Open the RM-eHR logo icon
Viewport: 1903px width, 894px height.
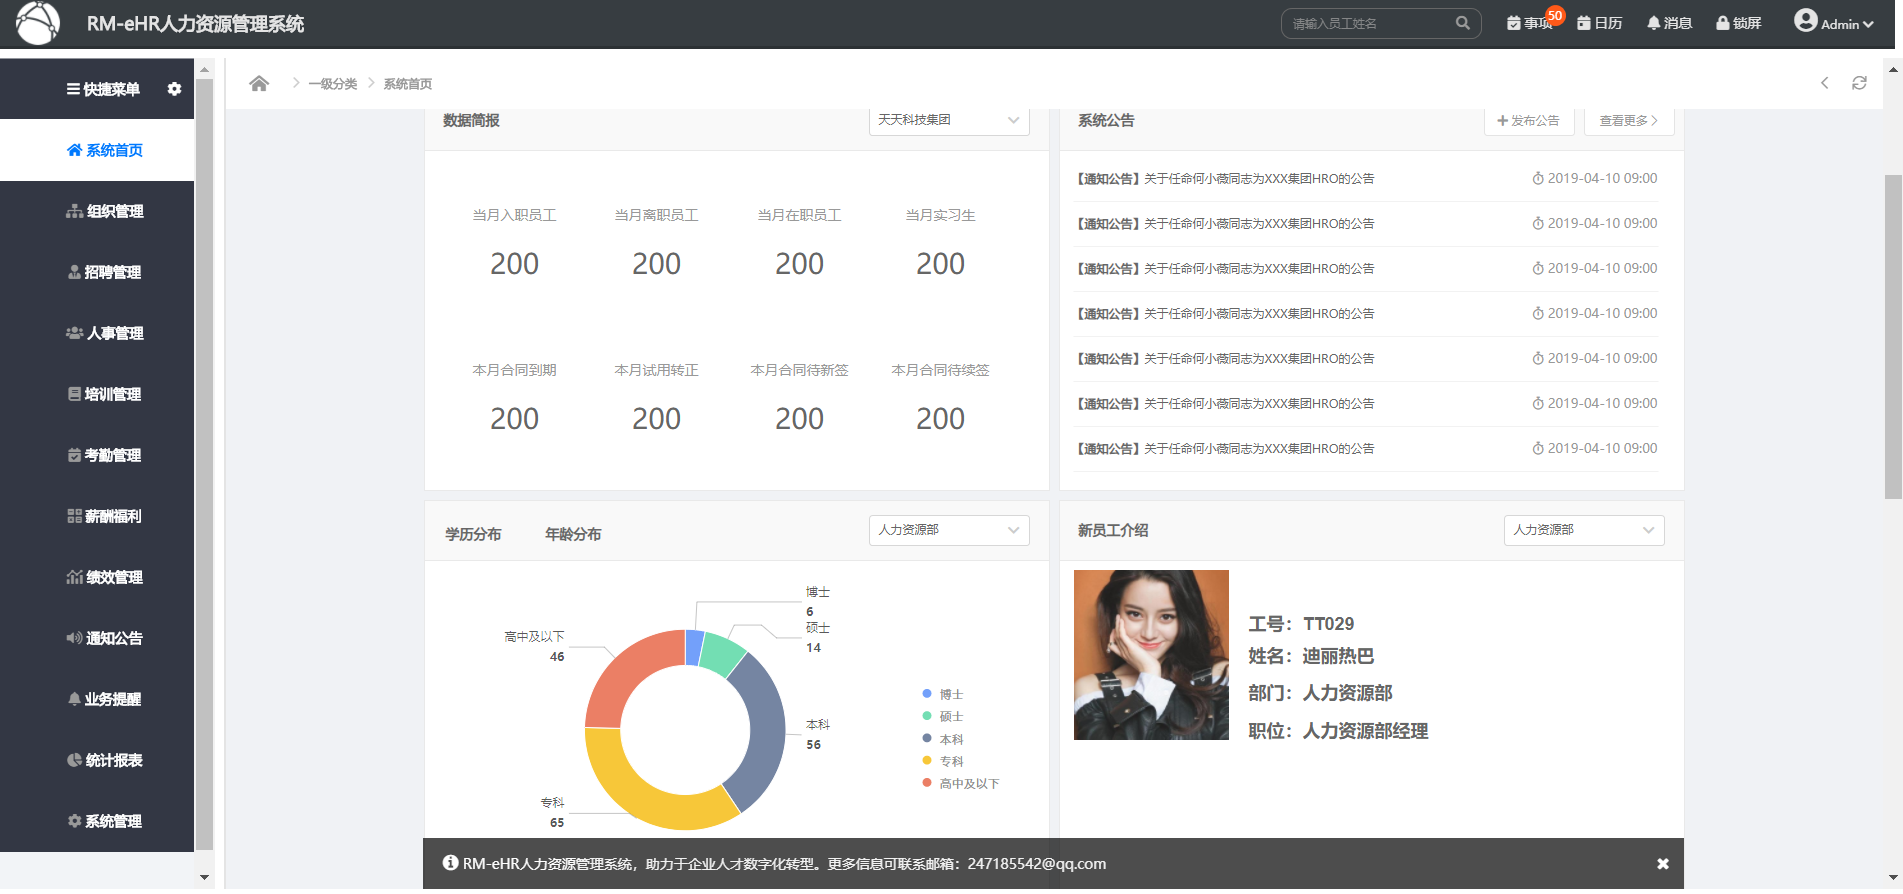pos(38,23)
